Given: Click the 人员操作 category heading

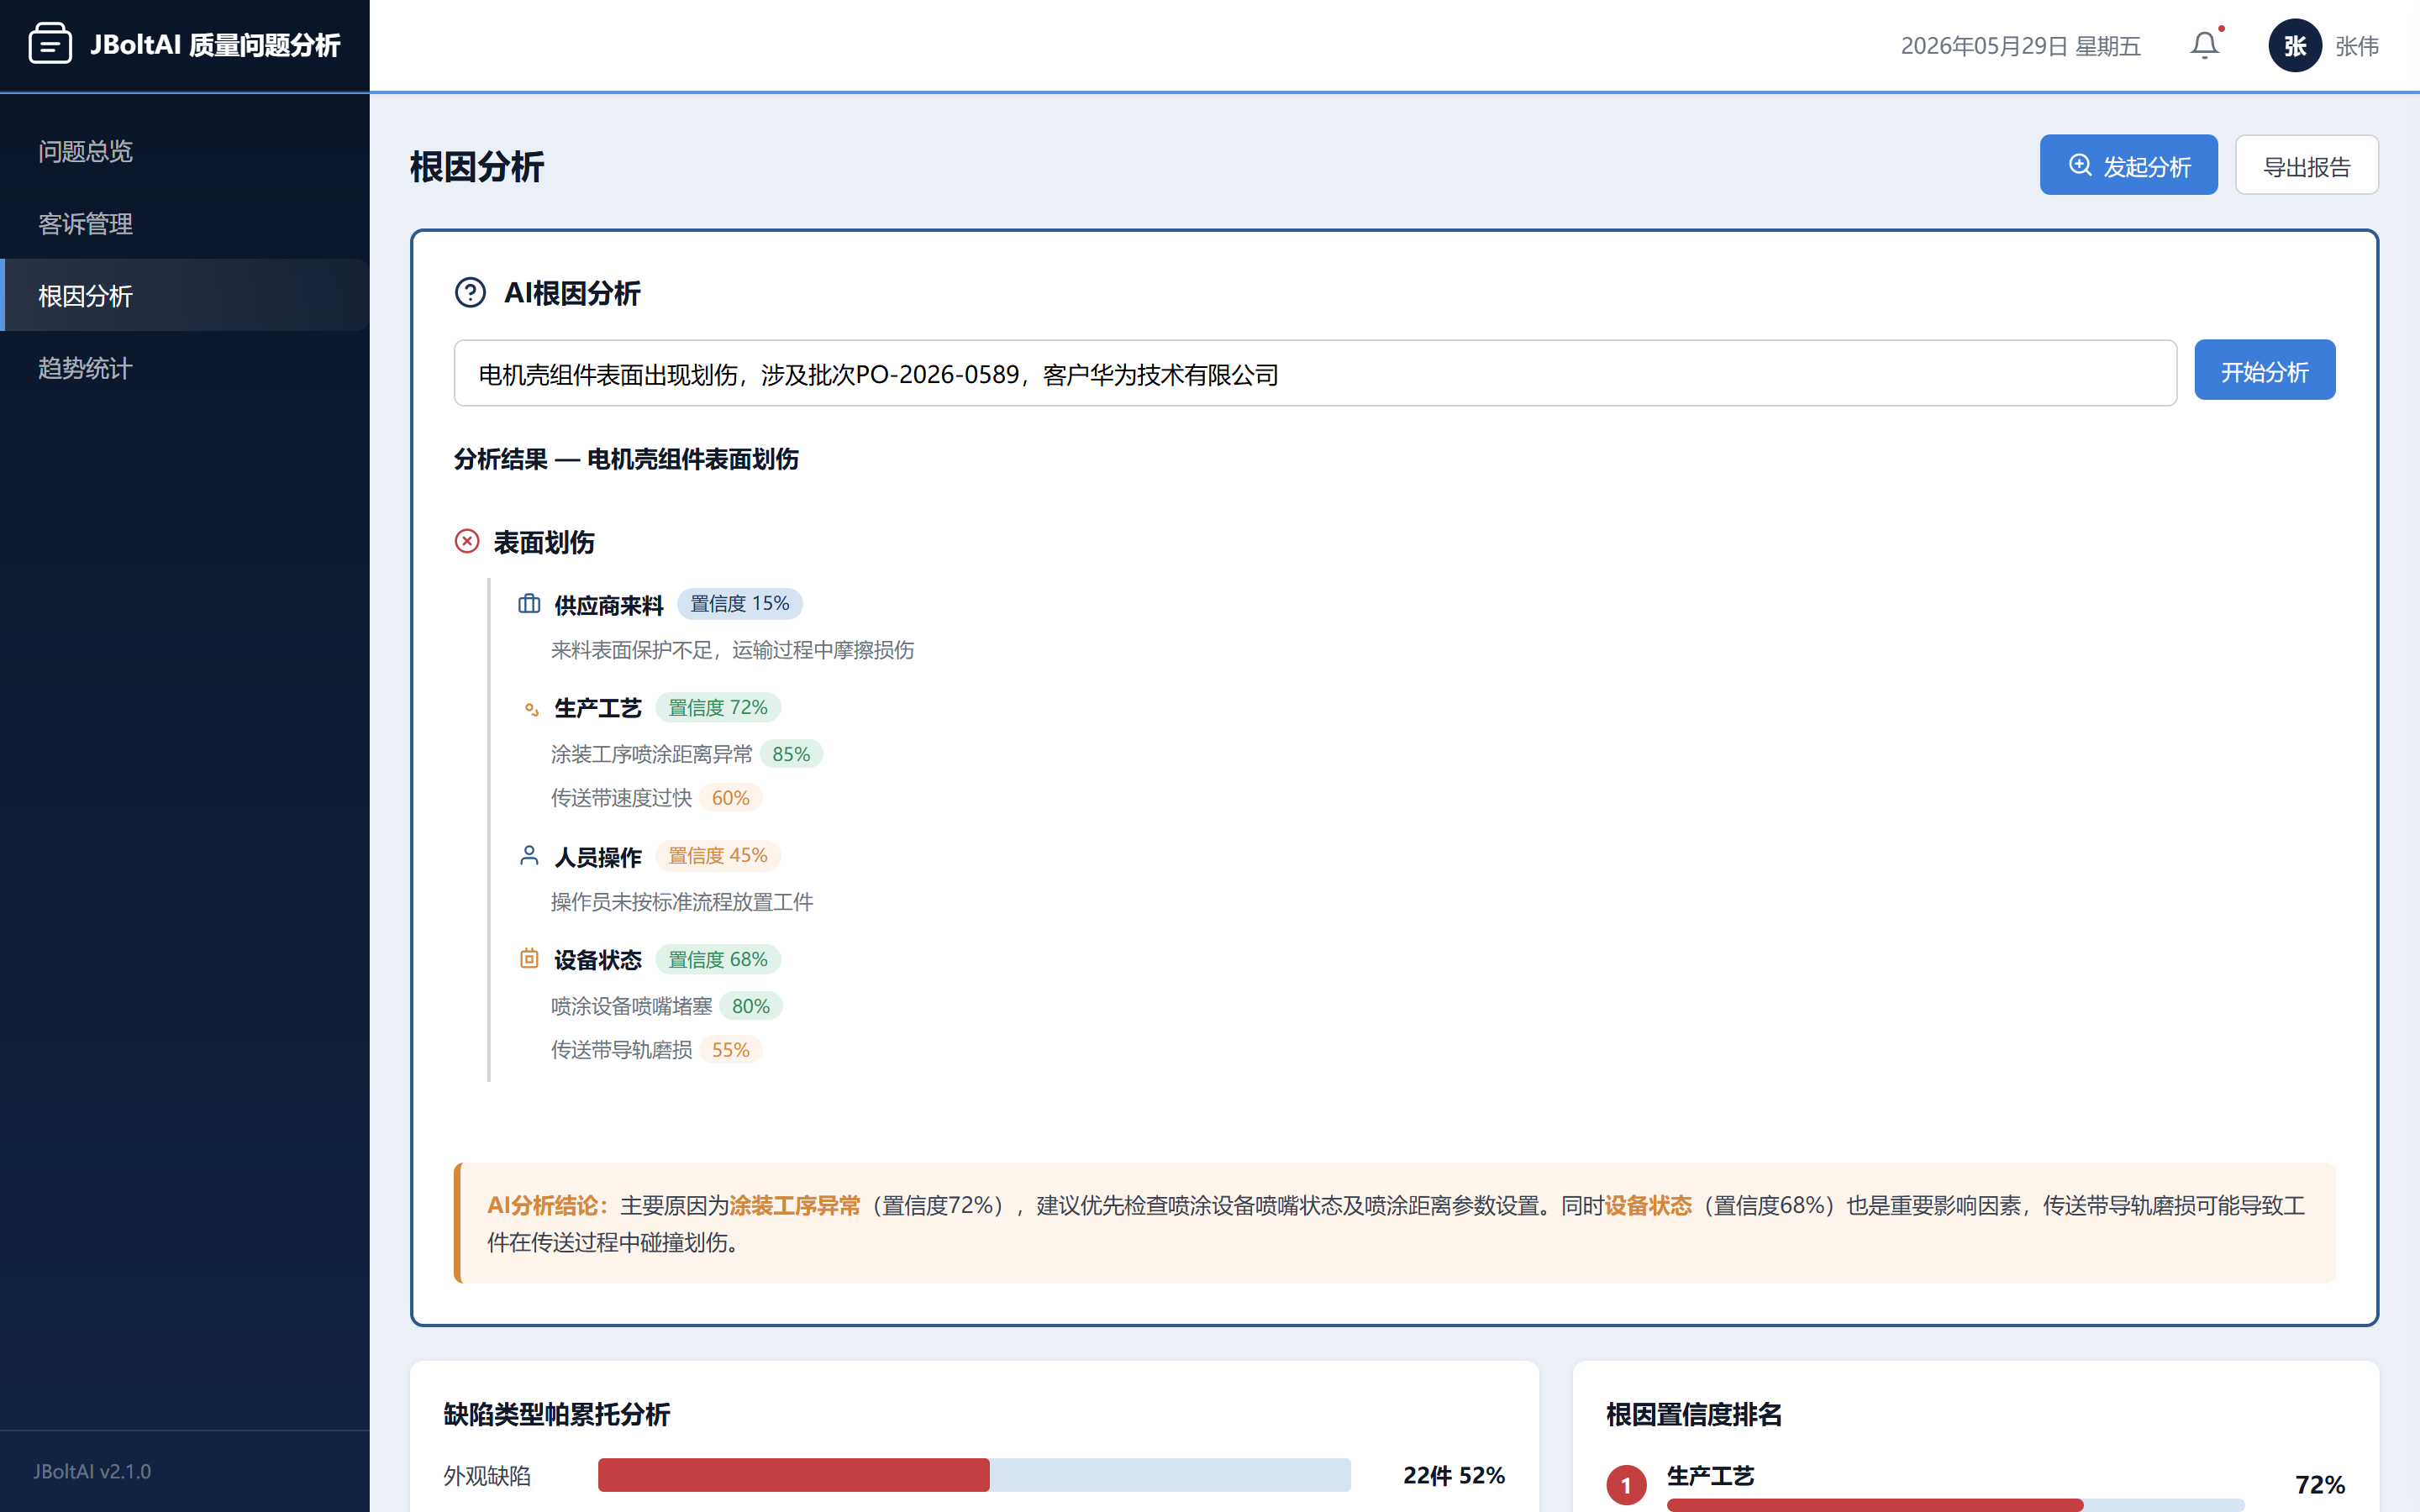Looking at the screenshot, I should tap(597, 857).
